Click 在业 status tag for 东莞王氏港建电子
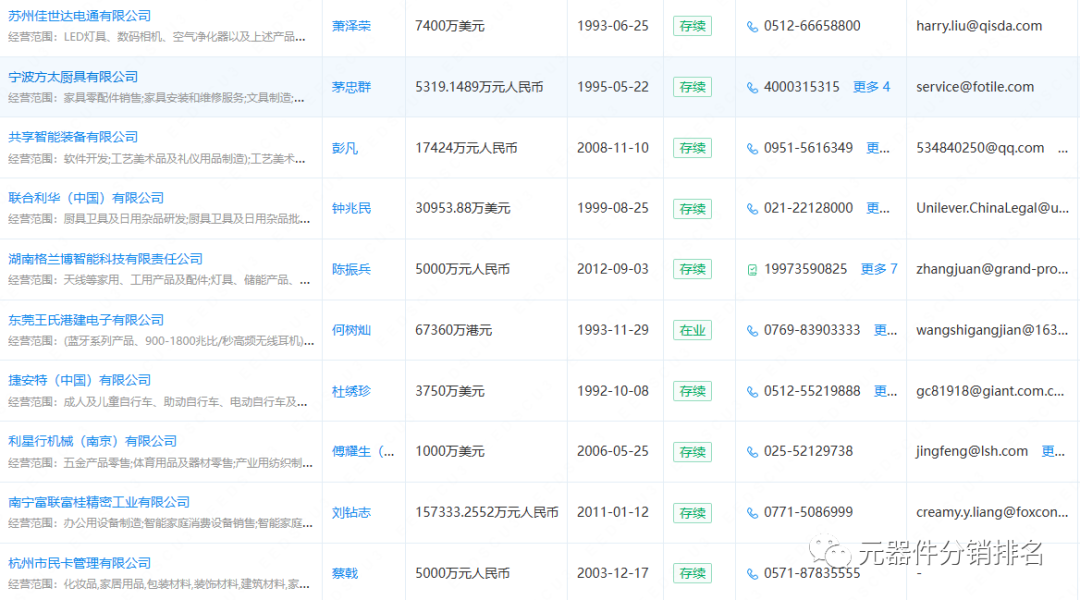Image resolution: width=1080 pixels, height=600 pixels. (x=692, y=330)
